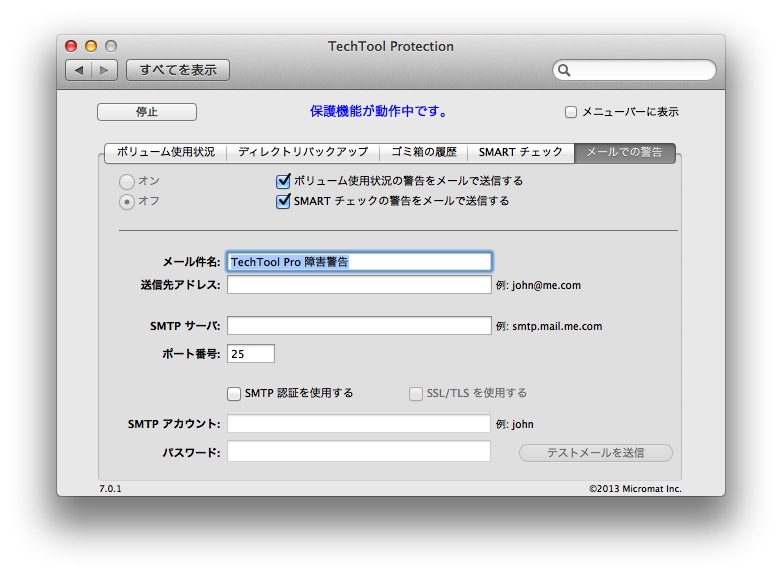
Task: Click the パスワード input field
Action: pos(359,451)
